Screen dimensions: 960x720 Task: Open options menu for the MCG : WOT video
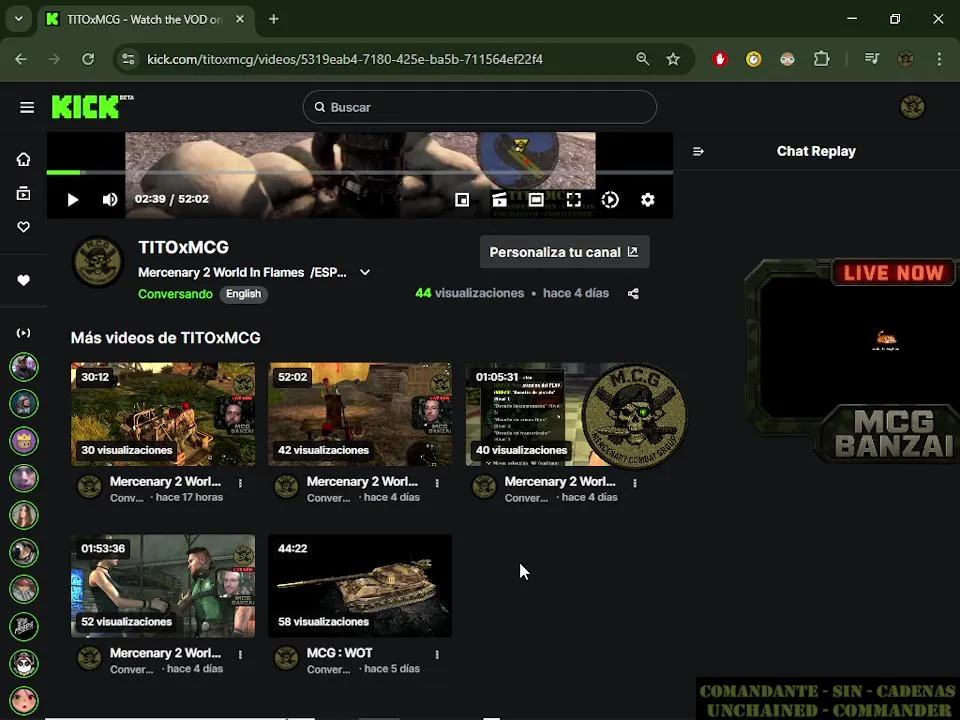(437, 654)
